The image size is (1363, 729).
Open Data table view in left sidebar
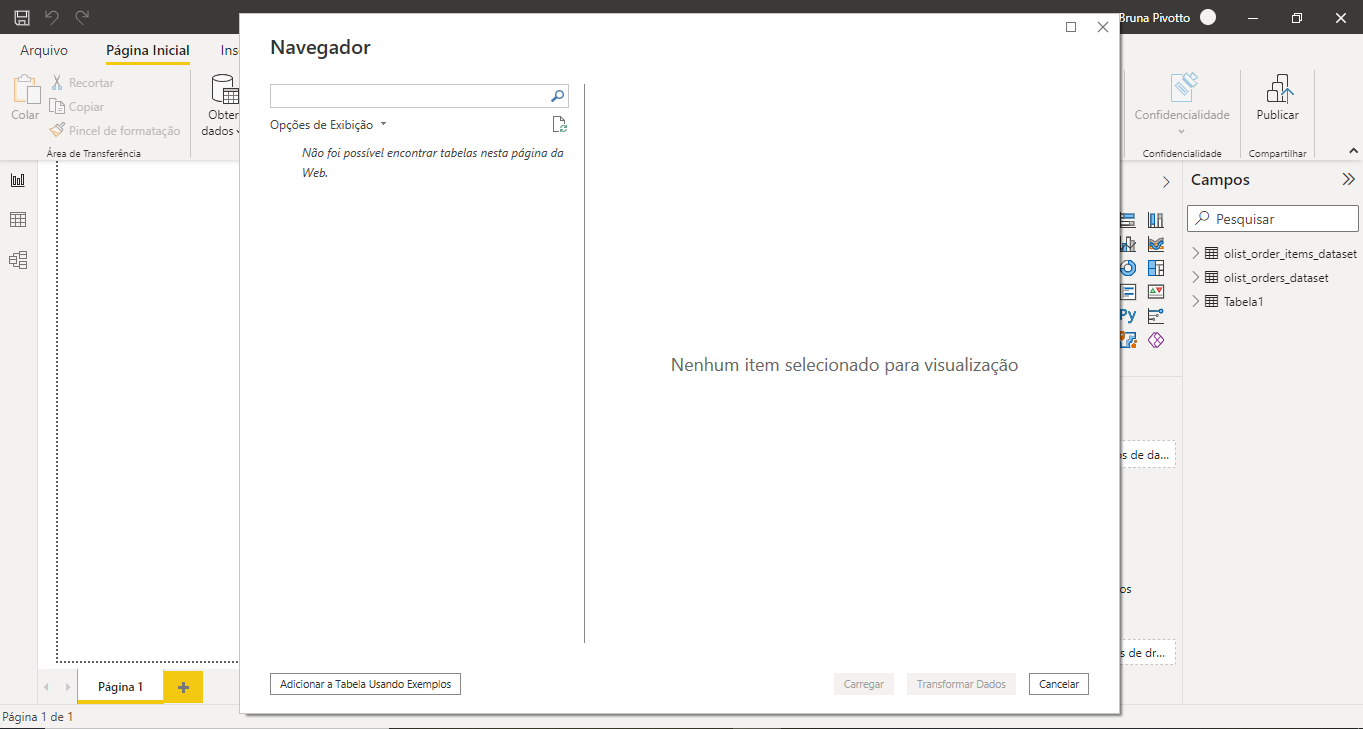point(18,220)
